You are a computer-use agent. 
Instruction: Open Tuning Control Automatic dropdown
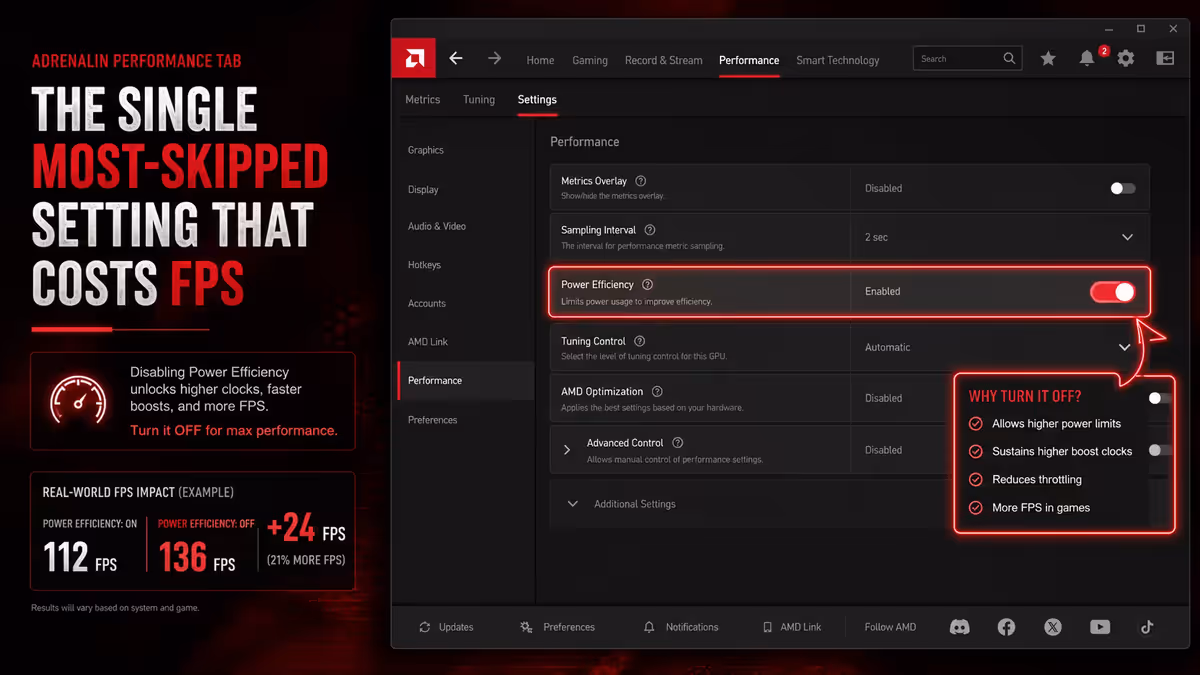pos(1124,347)
